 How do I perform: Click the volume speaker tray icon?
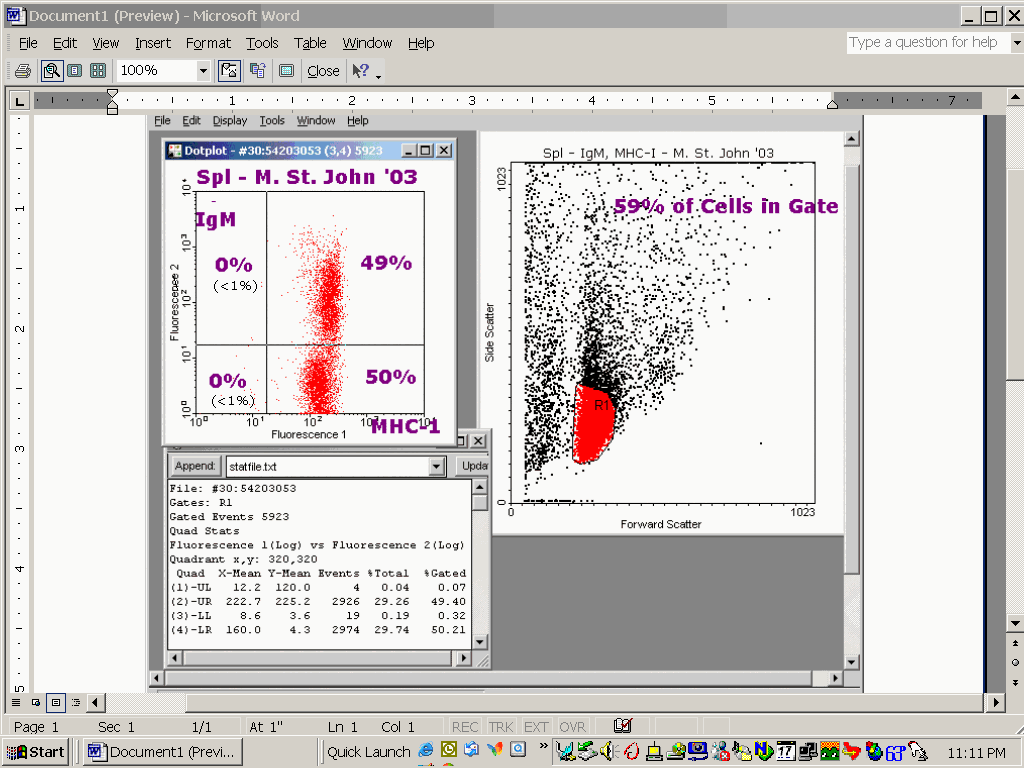pyautogui.click(x=608, y=752)
